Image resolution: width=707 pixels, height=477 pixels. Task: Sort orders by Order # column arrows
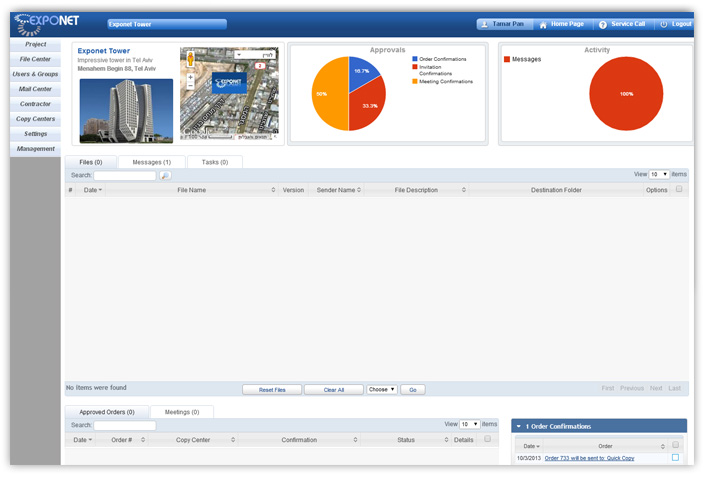coord(143,440)
